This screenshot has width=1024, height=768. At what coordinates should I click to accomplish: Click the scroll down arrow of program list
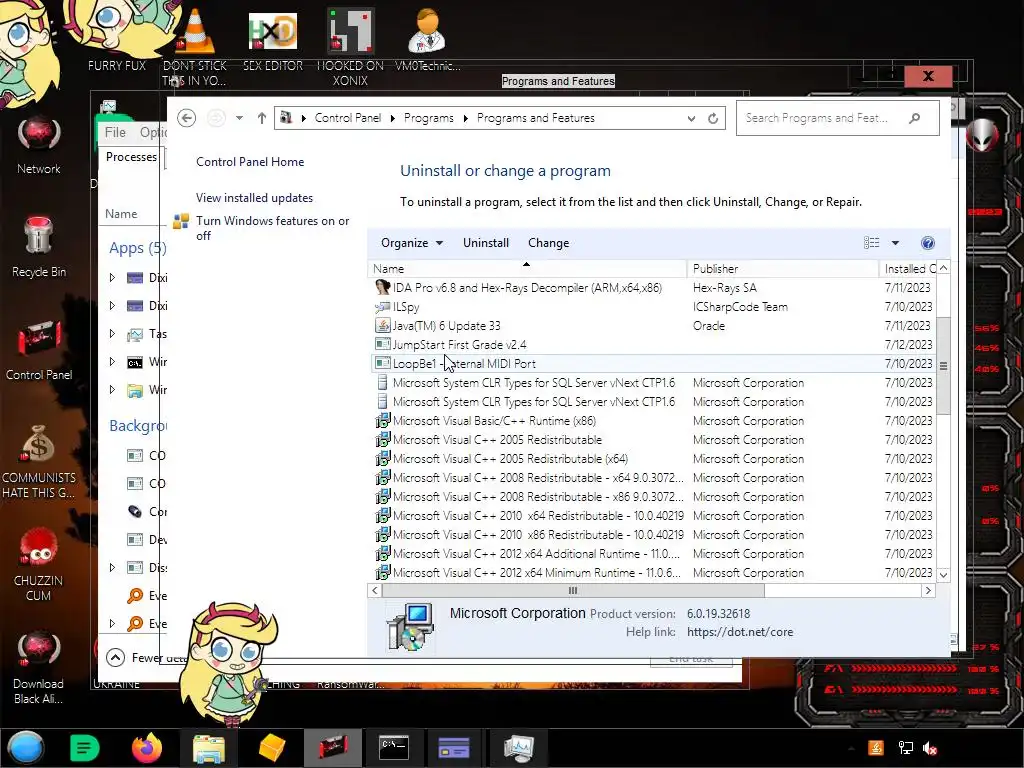[x=943, y=575]
